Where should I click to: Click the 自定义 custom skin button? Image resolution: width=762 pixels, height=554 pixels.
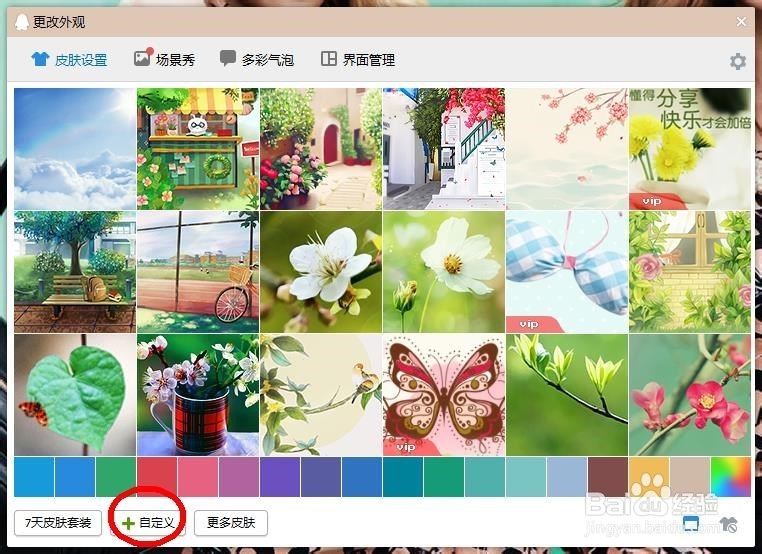click(x=148, y=523)
